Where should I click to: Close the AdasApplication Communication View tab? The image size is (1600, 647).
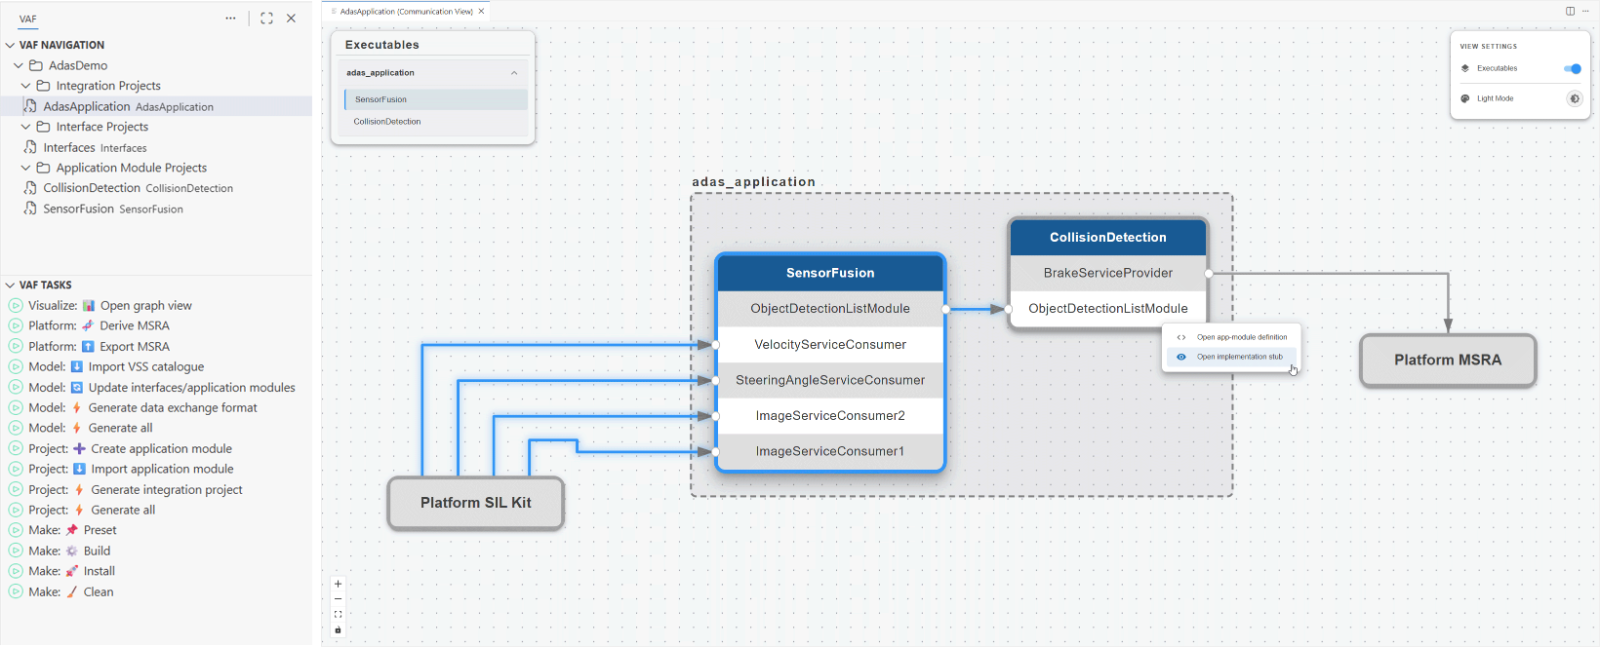(481, 11)
